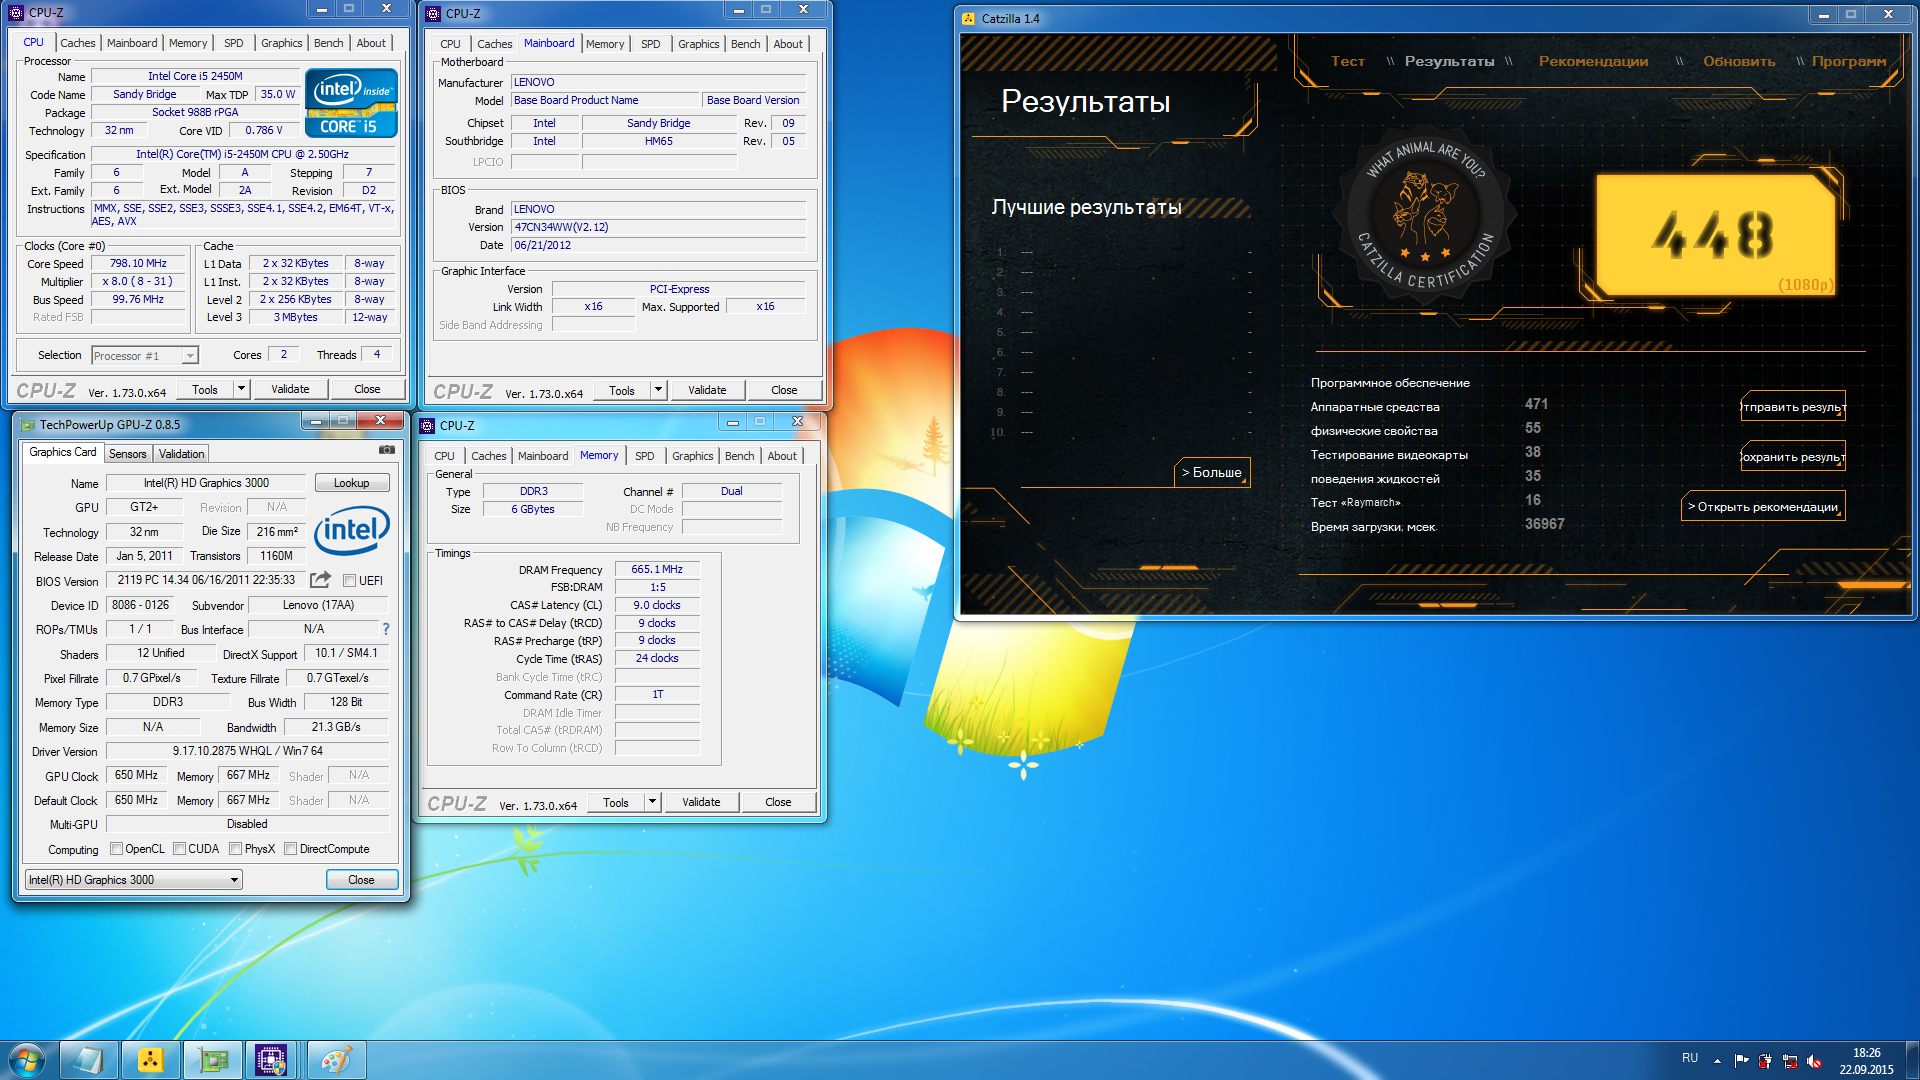Screen dimensions: 1920x1080
Task: Open the Caches tab in the CPU-Z CPU window
Action: point(77,43)
